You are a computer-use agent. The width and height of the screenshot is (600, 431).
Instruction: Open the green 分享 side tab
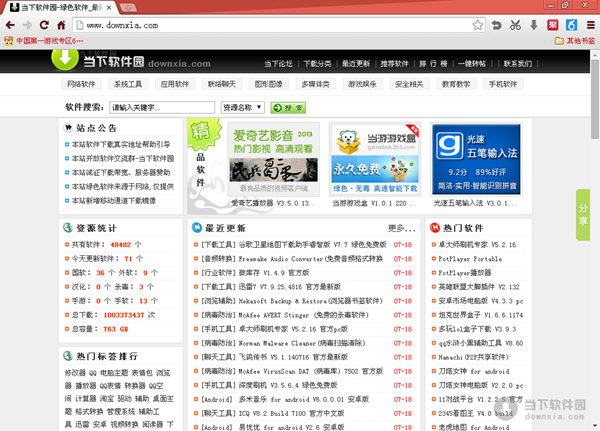[583, 215]
